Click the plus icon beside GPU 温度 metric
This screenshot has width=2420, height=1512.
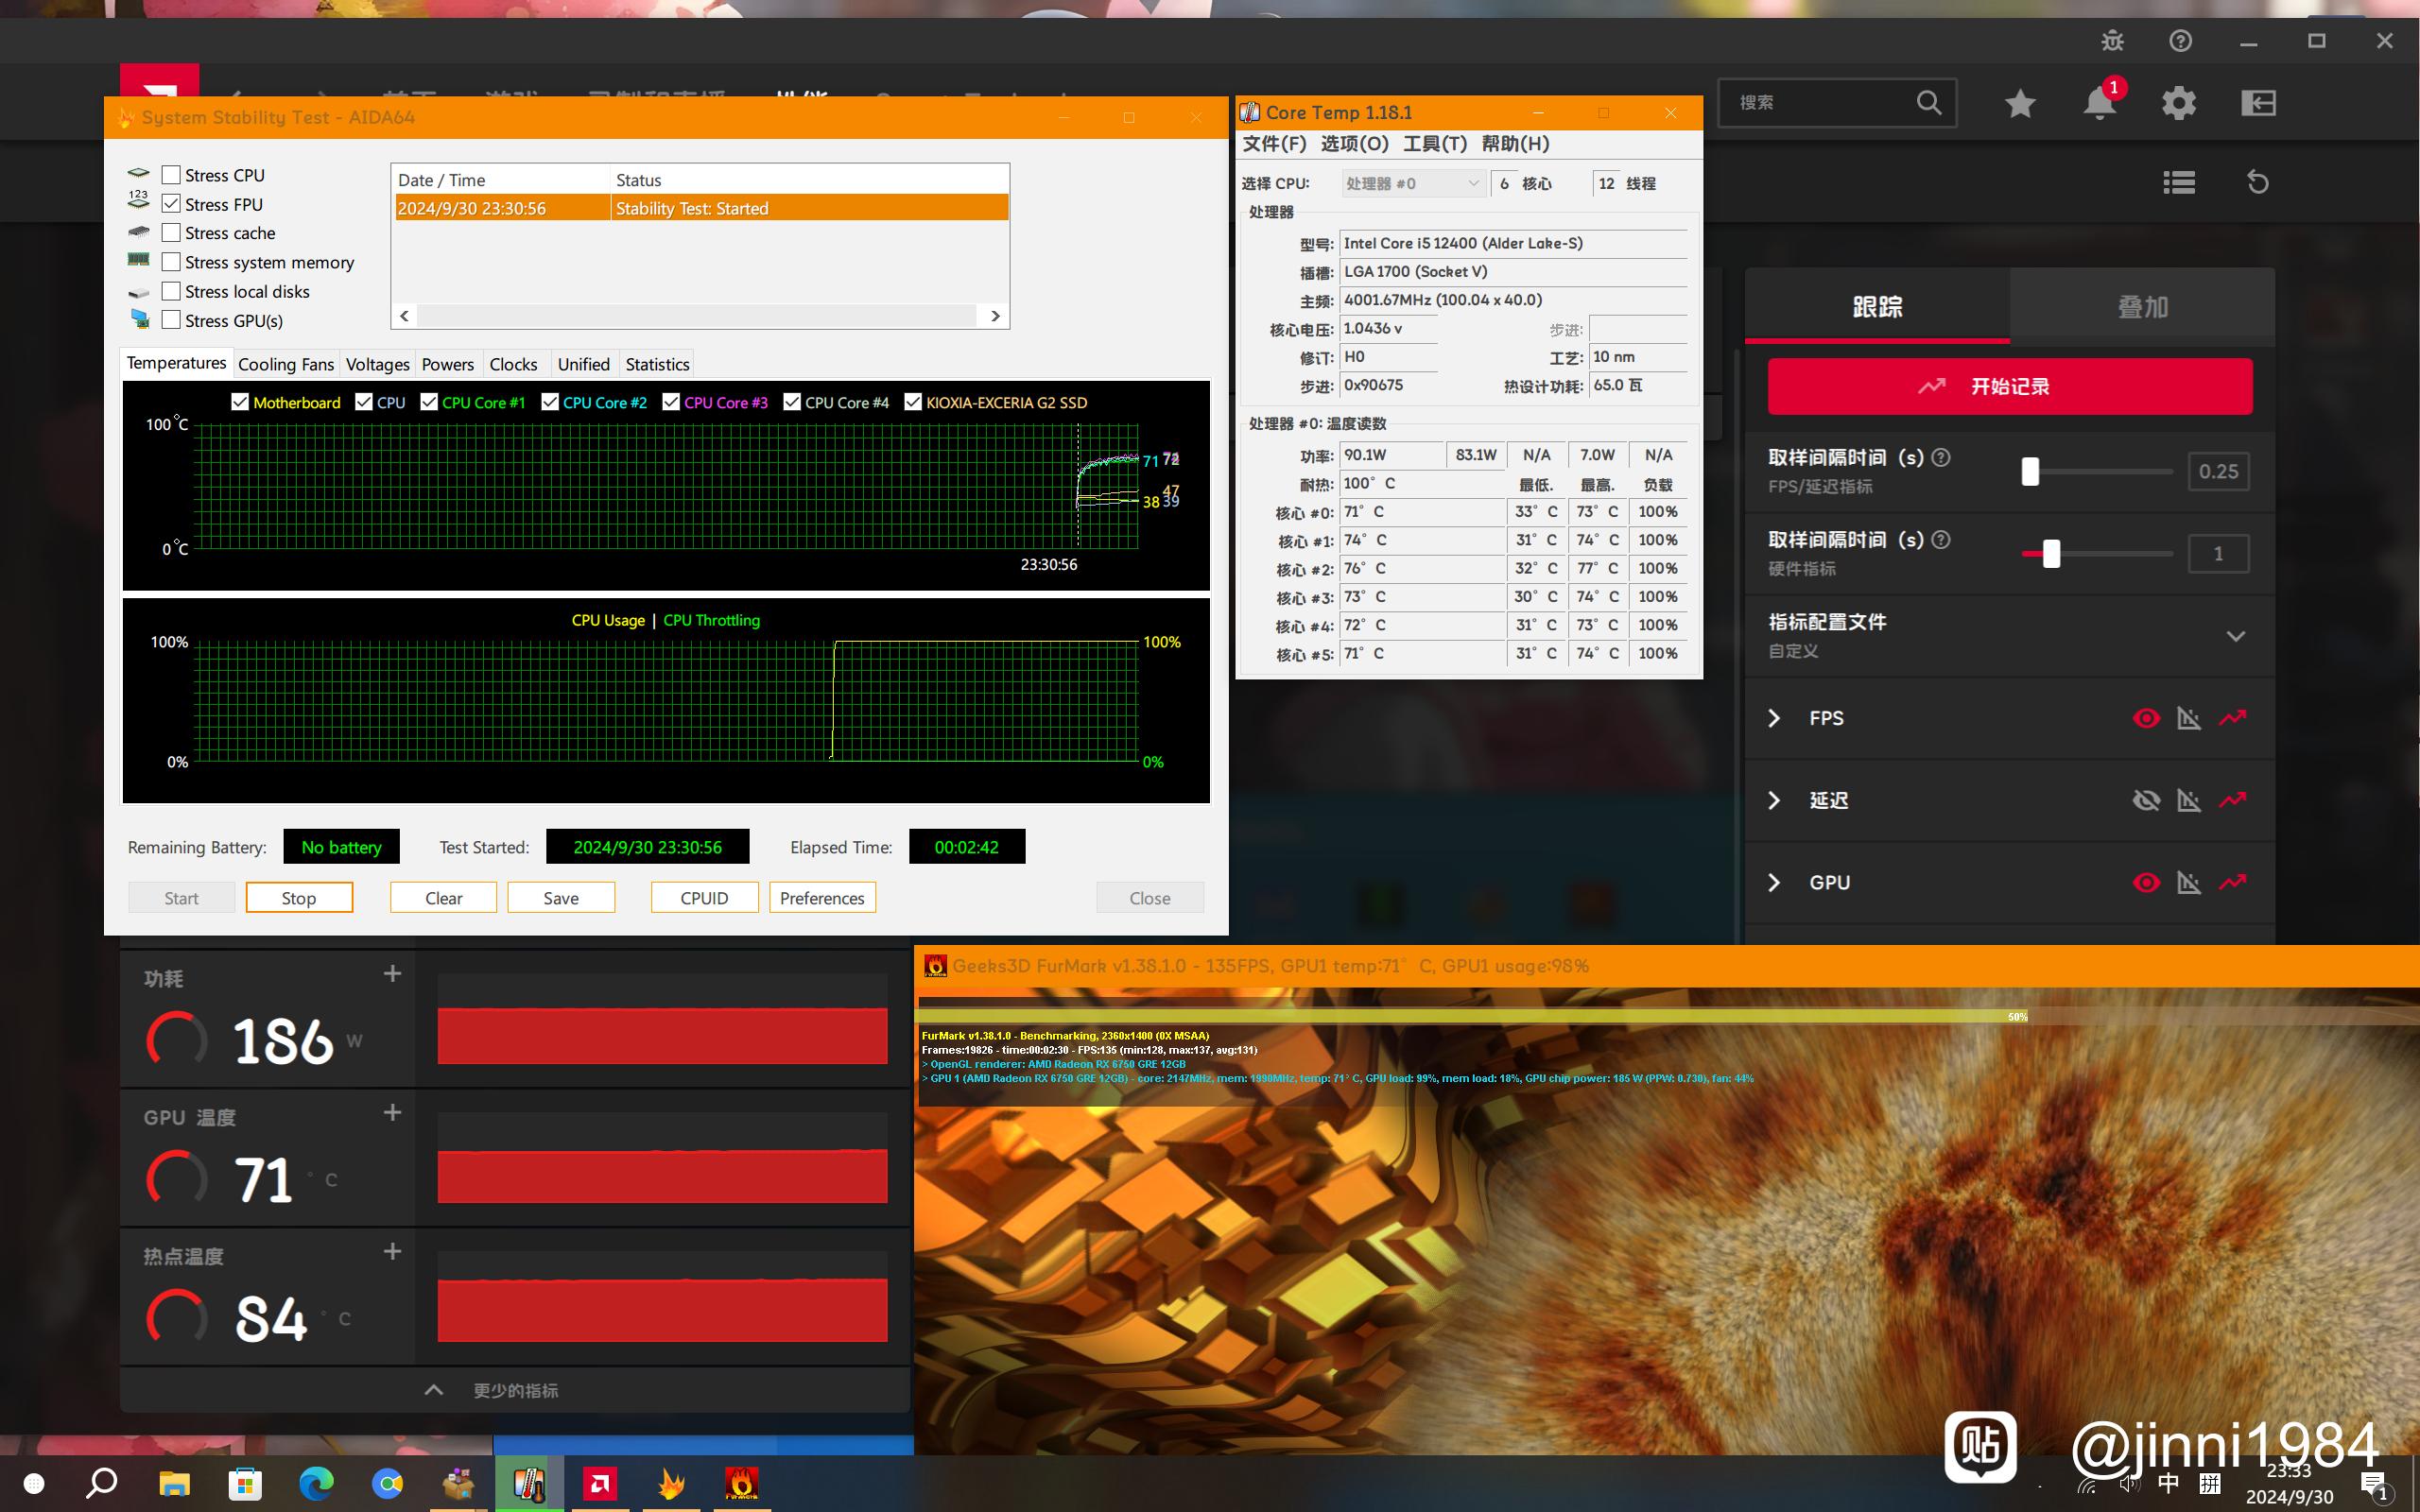point(393,1113)
